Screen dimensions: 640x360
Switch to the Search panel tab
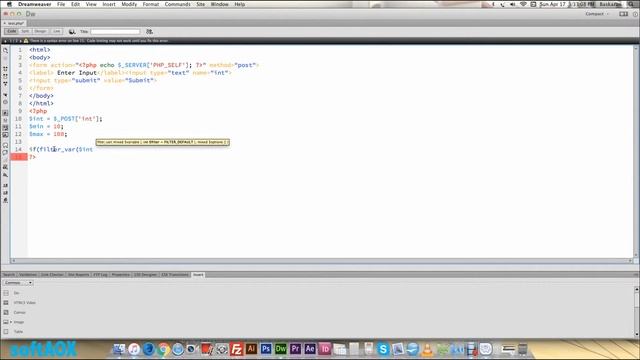(9, 275)
